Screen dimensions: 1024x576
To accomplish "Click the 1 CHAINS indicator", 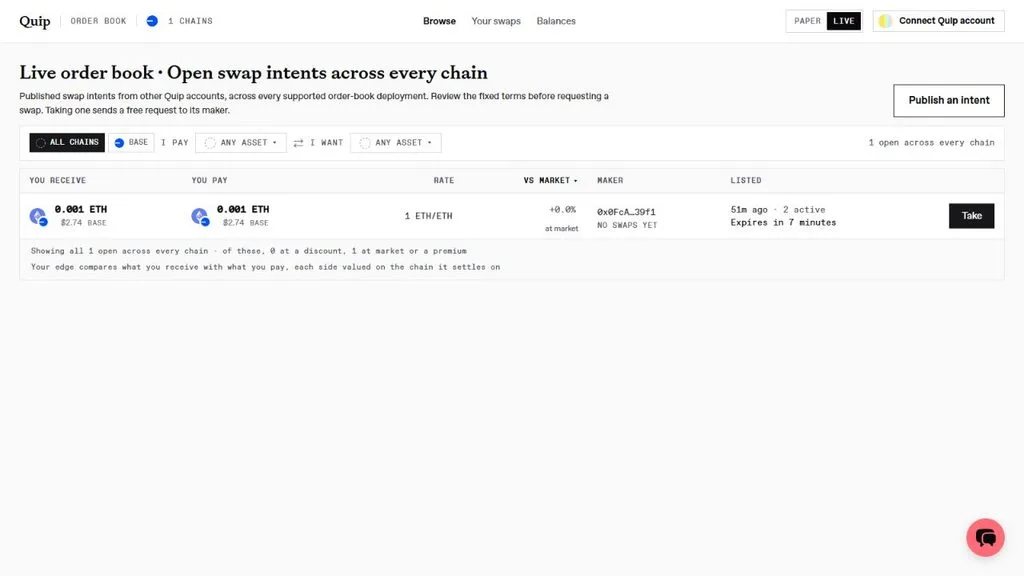I will coord(190,21).
